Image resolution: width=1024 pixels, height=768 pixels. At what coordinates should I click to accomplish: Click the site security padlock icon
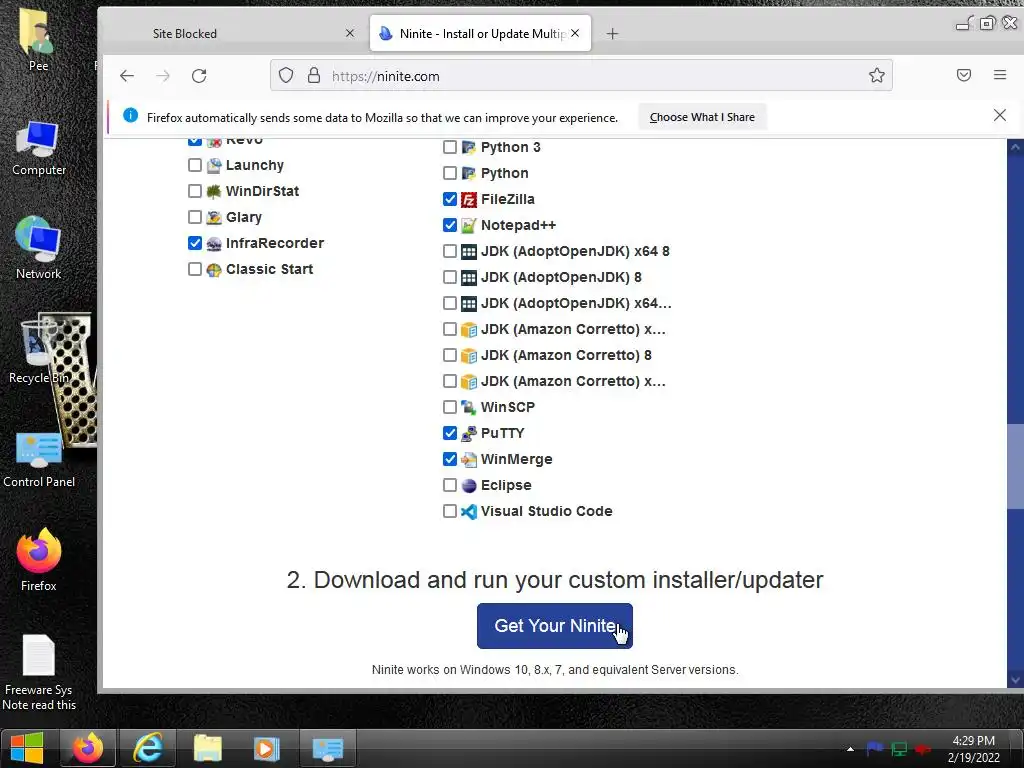point(314,76)
